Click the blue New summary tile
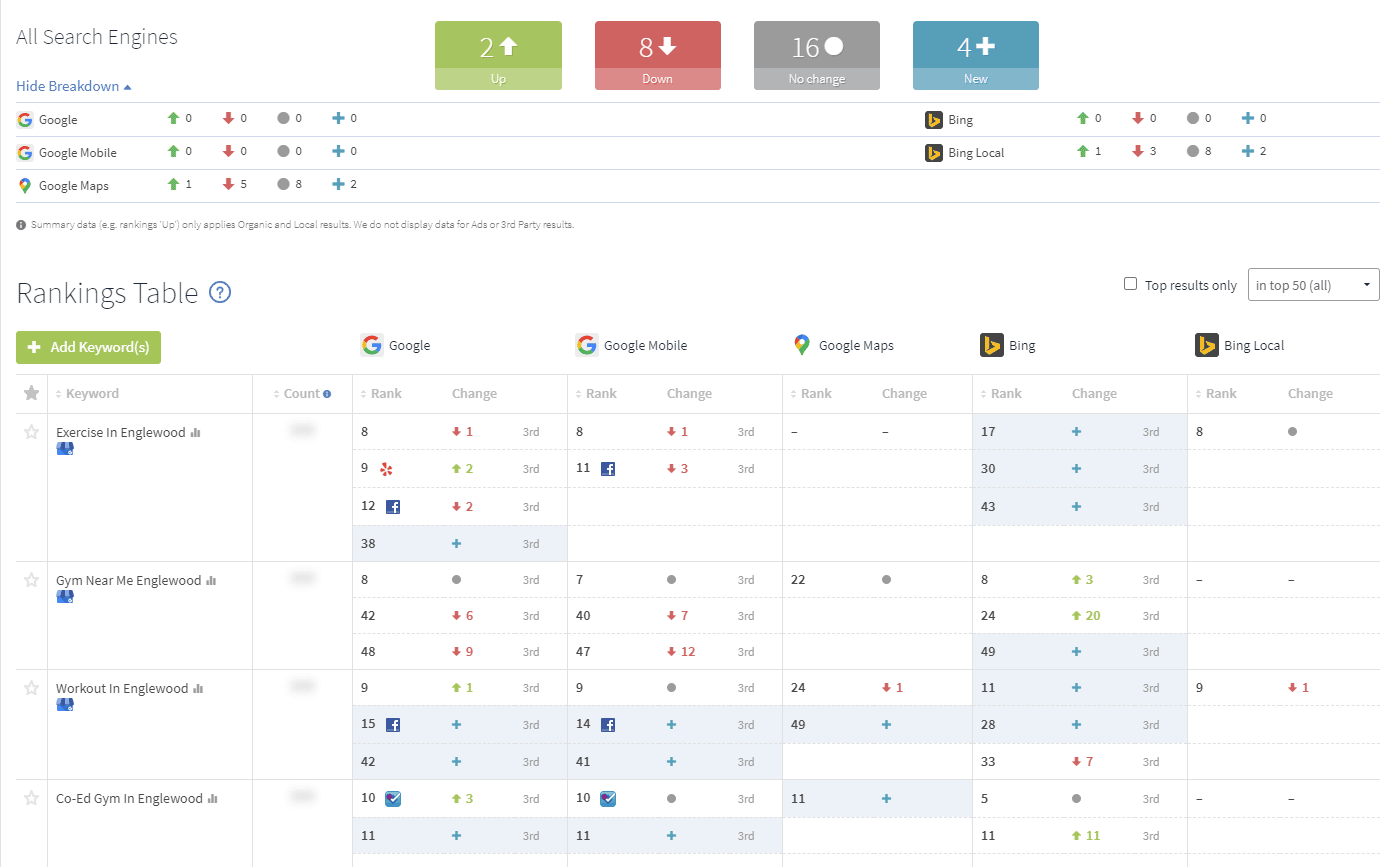The image size is (1394, 867). 975,56
